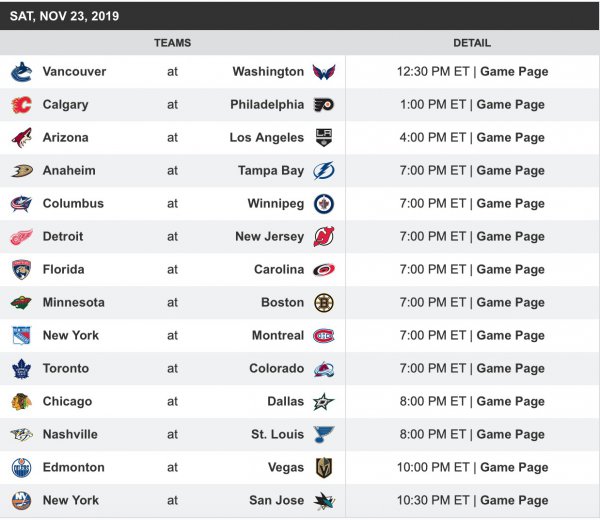
Task: Click the Nashville team name
Action: pyautogui.click(x=70, y=435)
